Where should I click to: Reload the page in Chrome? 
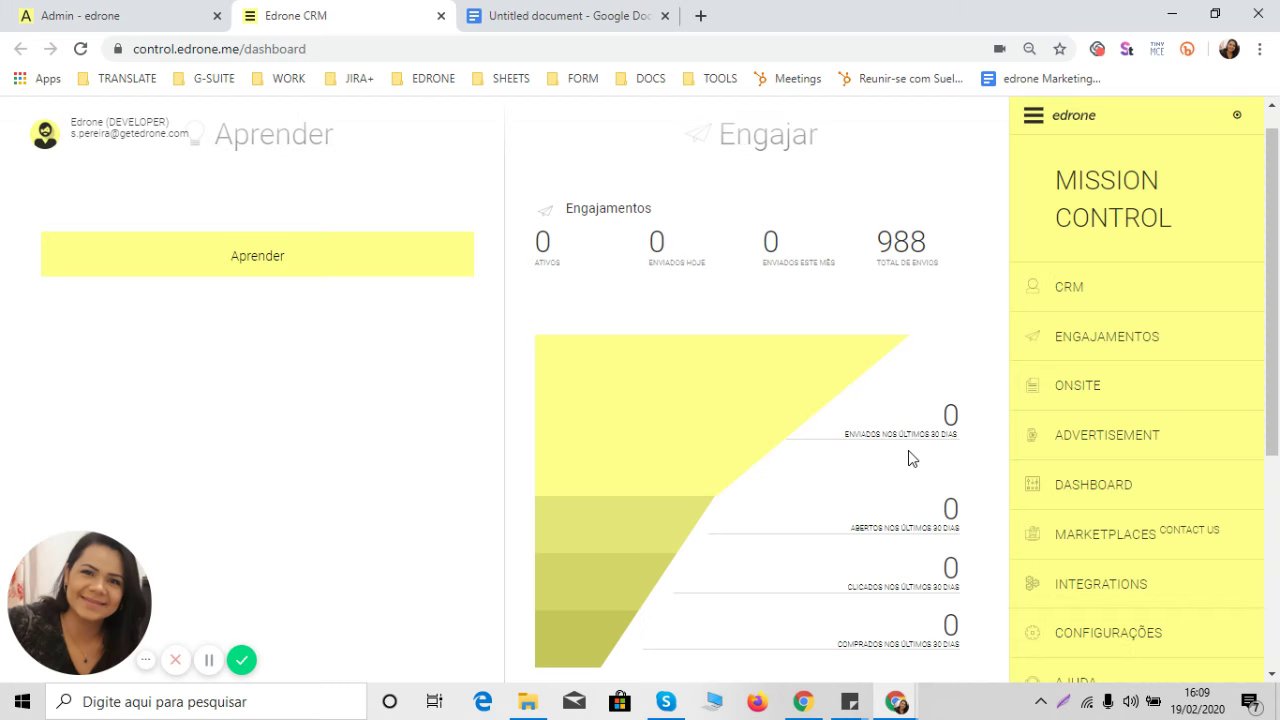[x=80, y=48]
